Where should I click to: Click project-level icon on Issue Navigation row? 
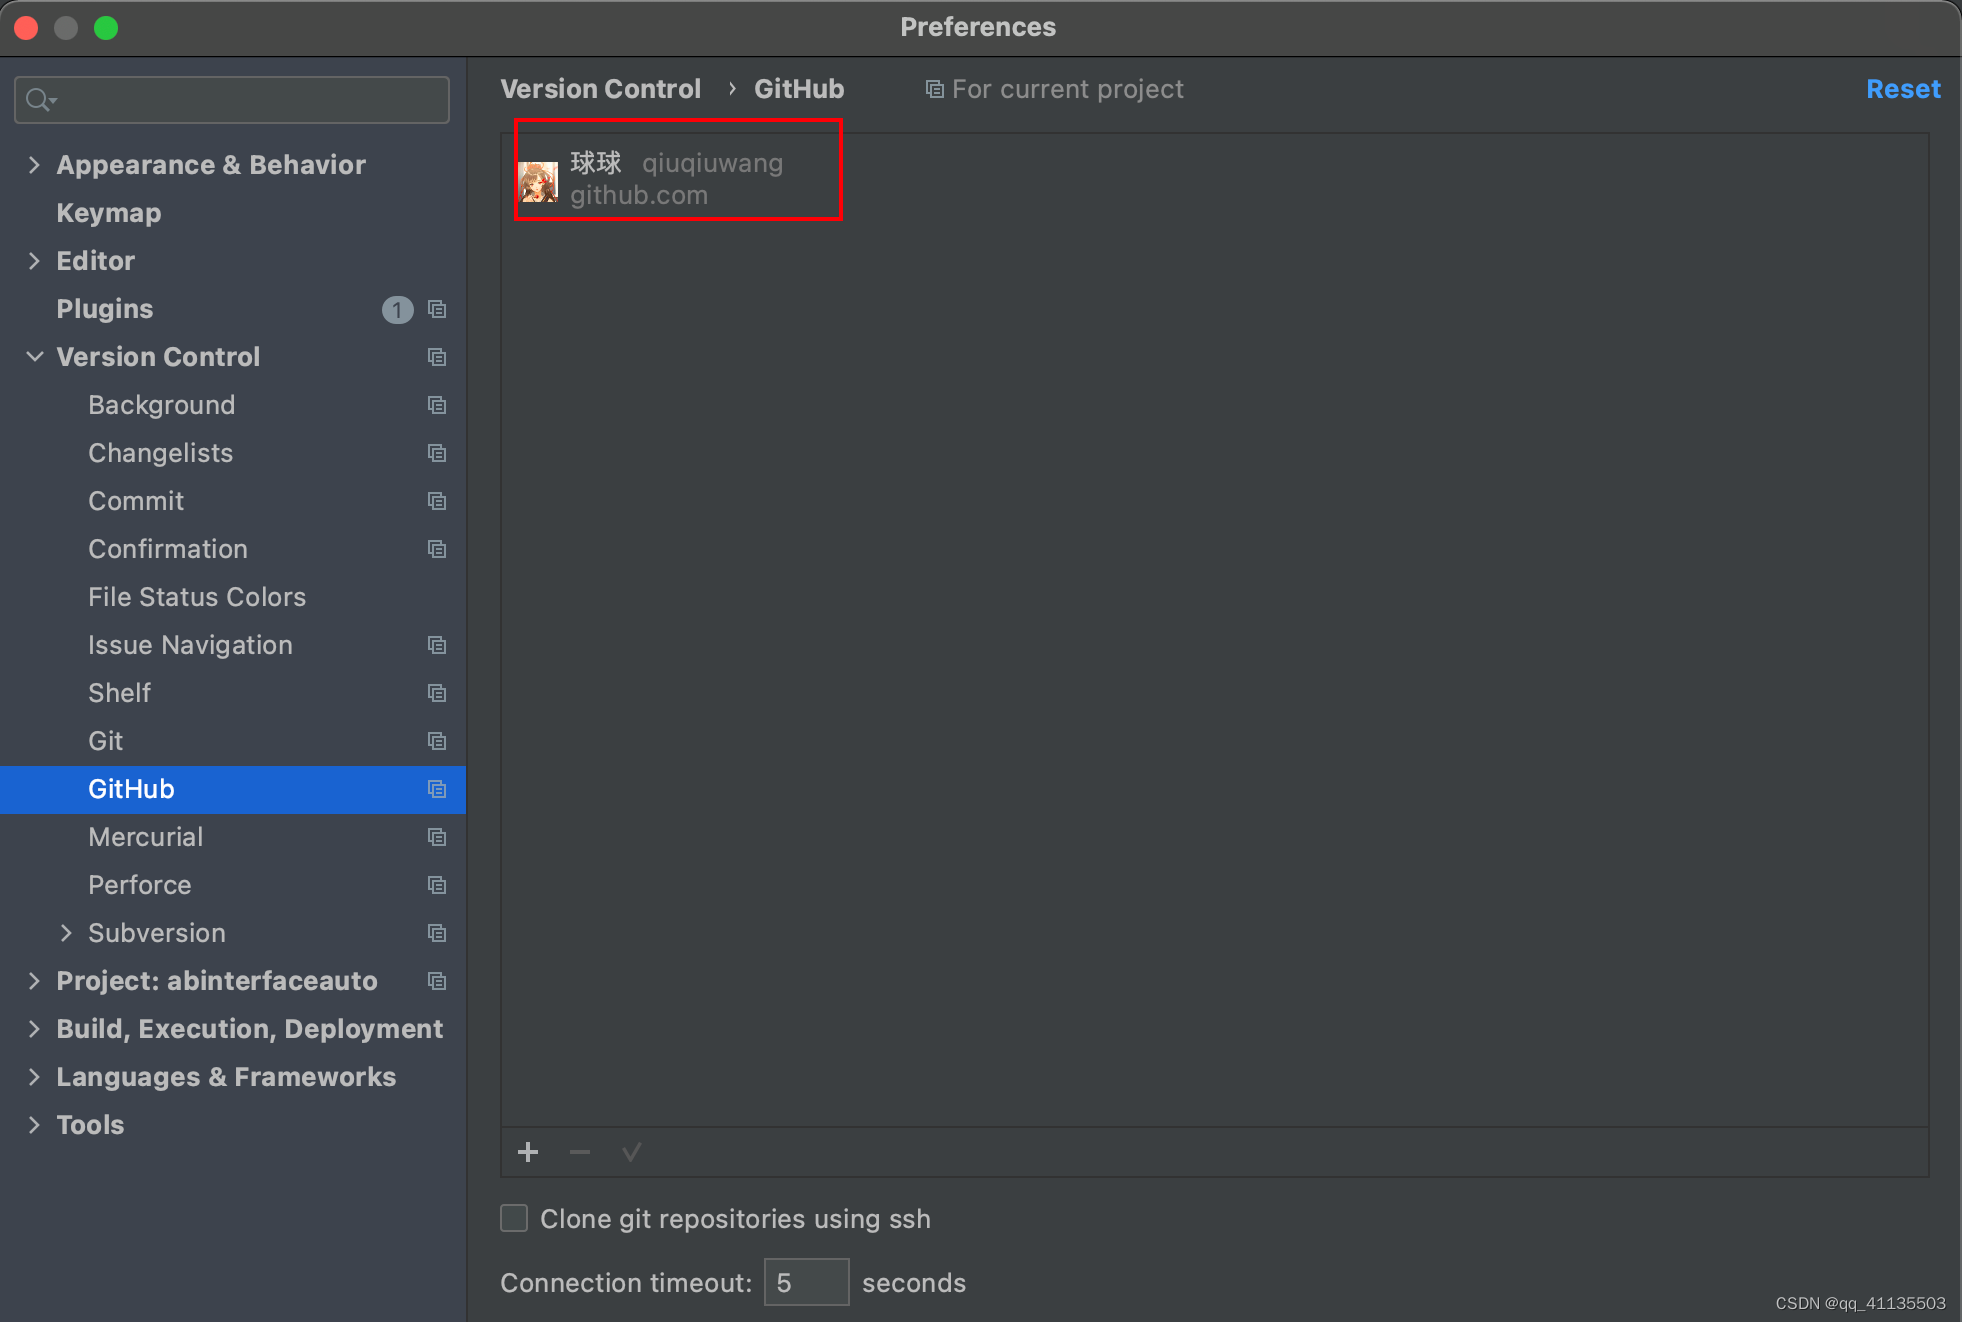click(x=437, y=645)
